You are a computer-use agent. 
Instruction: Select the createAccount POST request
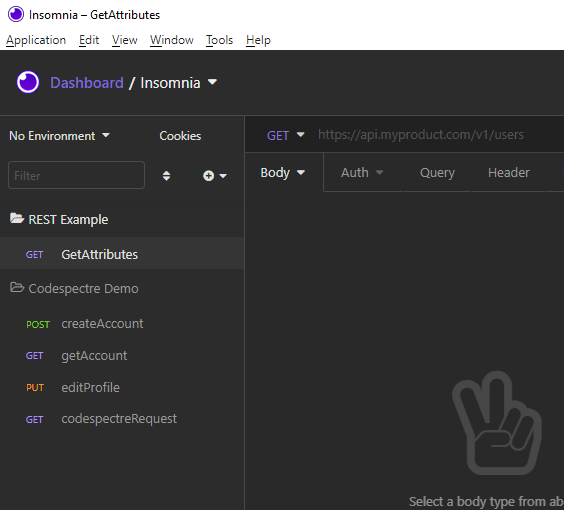(x=122, y=324)
